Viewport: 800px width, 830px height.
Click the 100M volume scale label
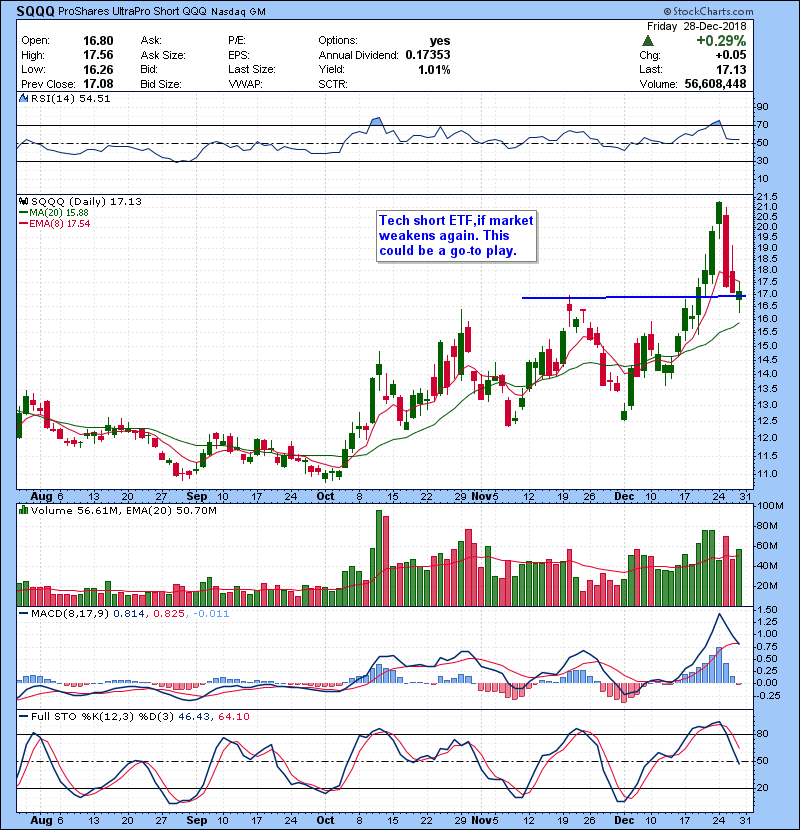click(x=770, y=506)
